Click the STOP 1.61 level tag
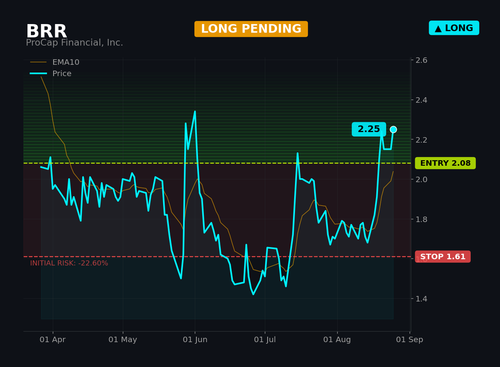The image size is (500, 367). click(x=443, y=257)
